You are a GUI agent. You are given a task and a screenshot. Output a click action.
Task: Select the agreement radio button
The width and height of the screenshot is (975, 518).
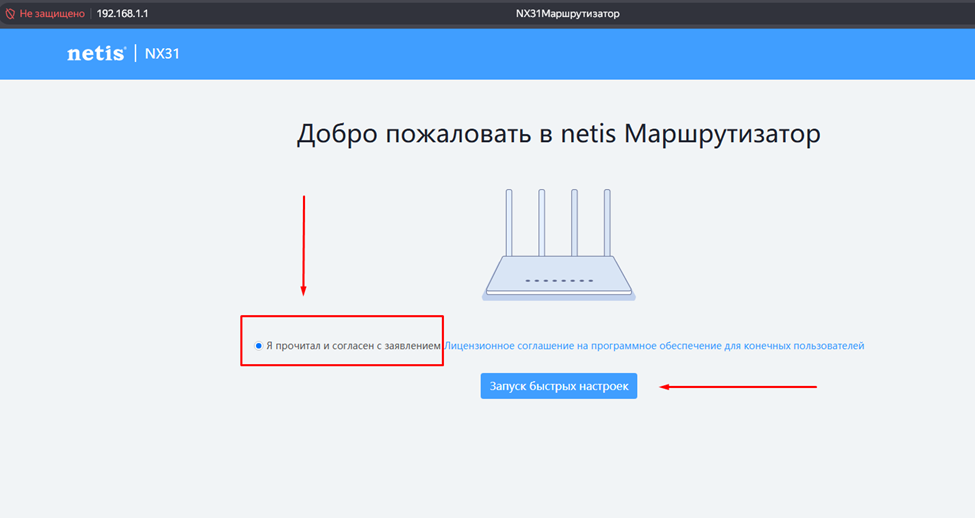pyautogui.click(x=259, y=346)
